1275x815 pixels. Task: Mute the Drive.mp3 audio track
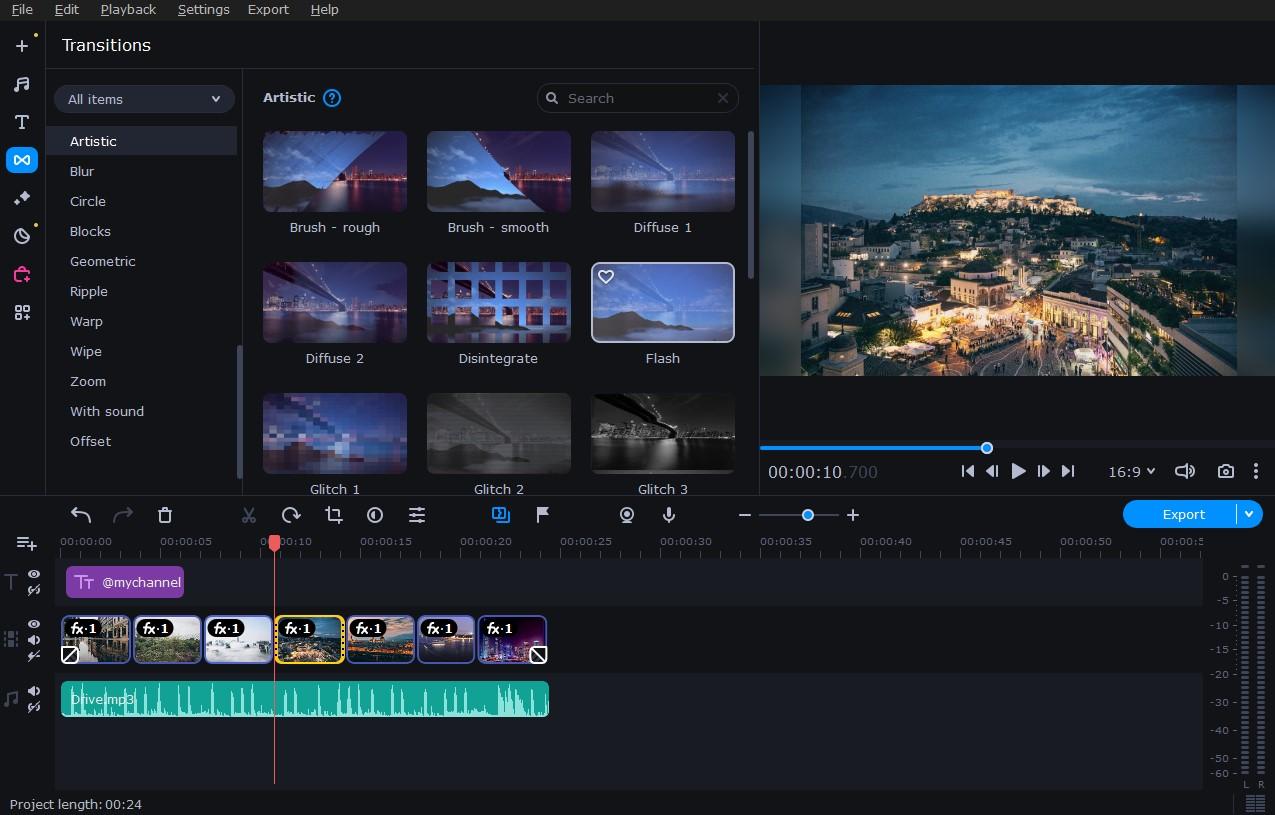pos(34,691)
